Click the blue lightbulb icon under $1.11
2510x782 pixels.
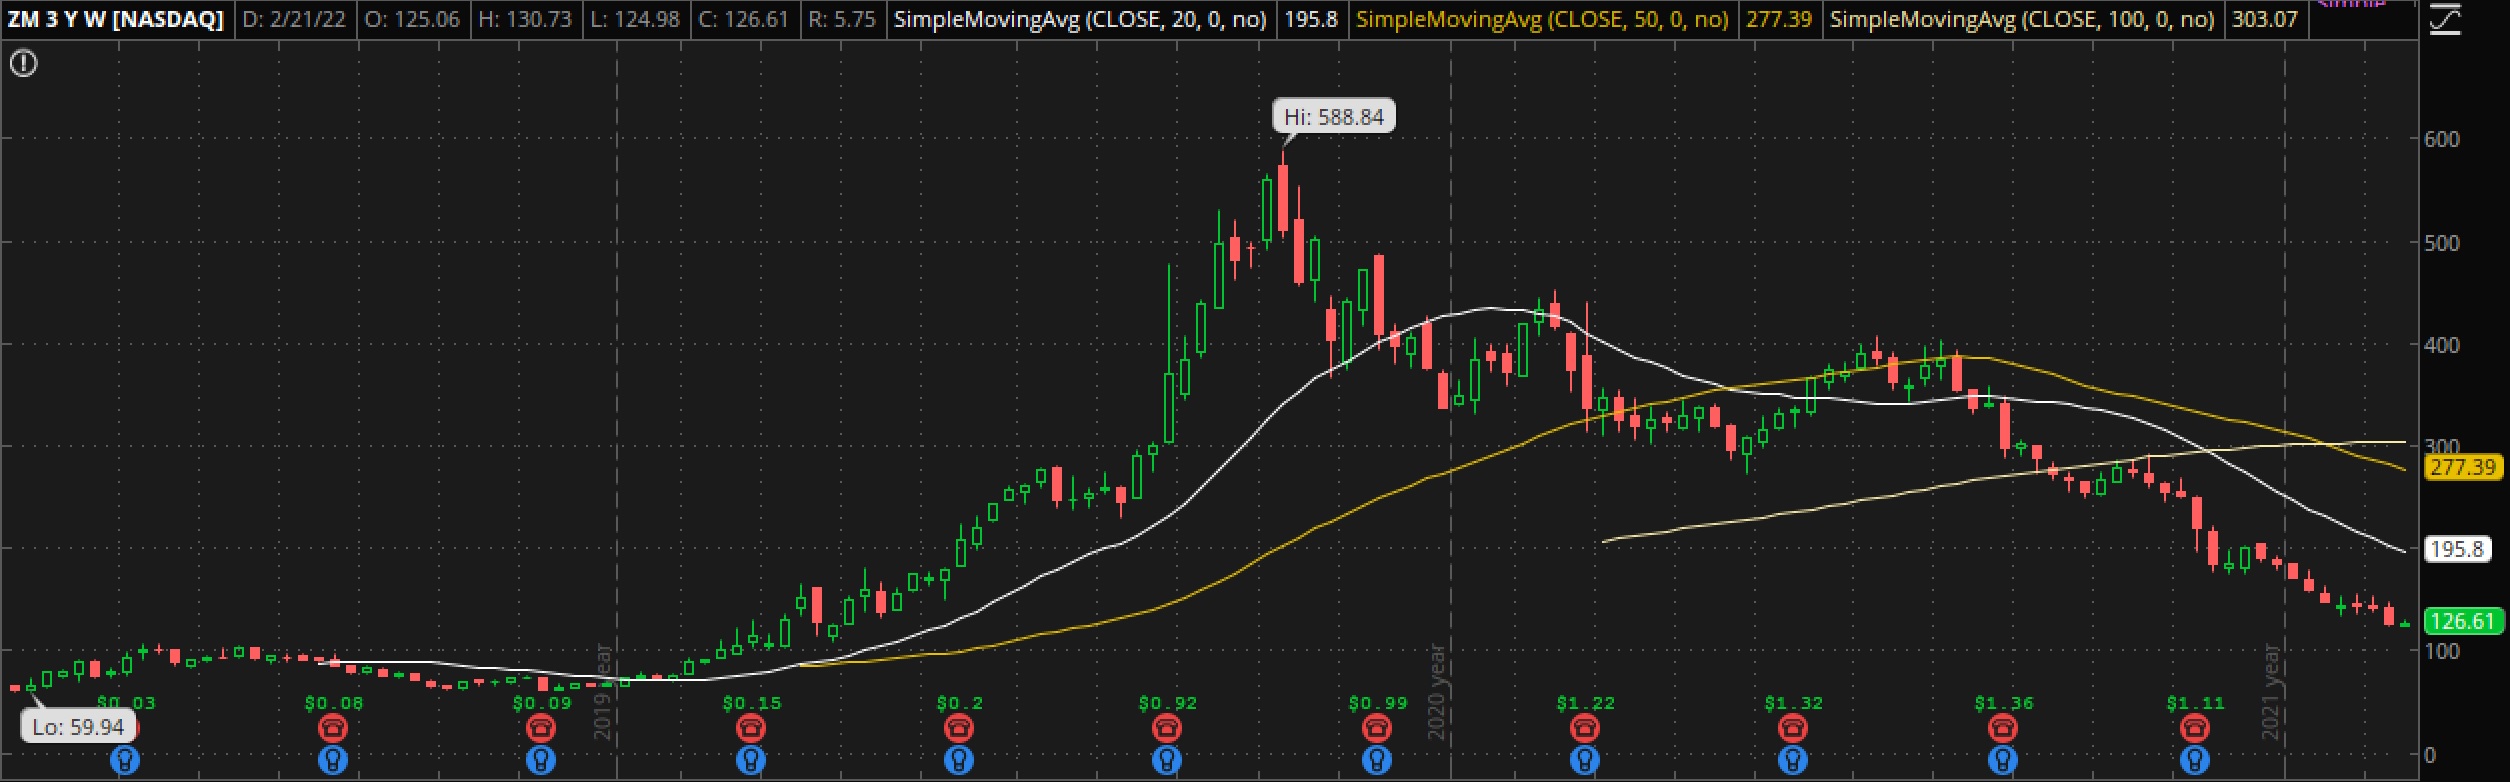2195,761
